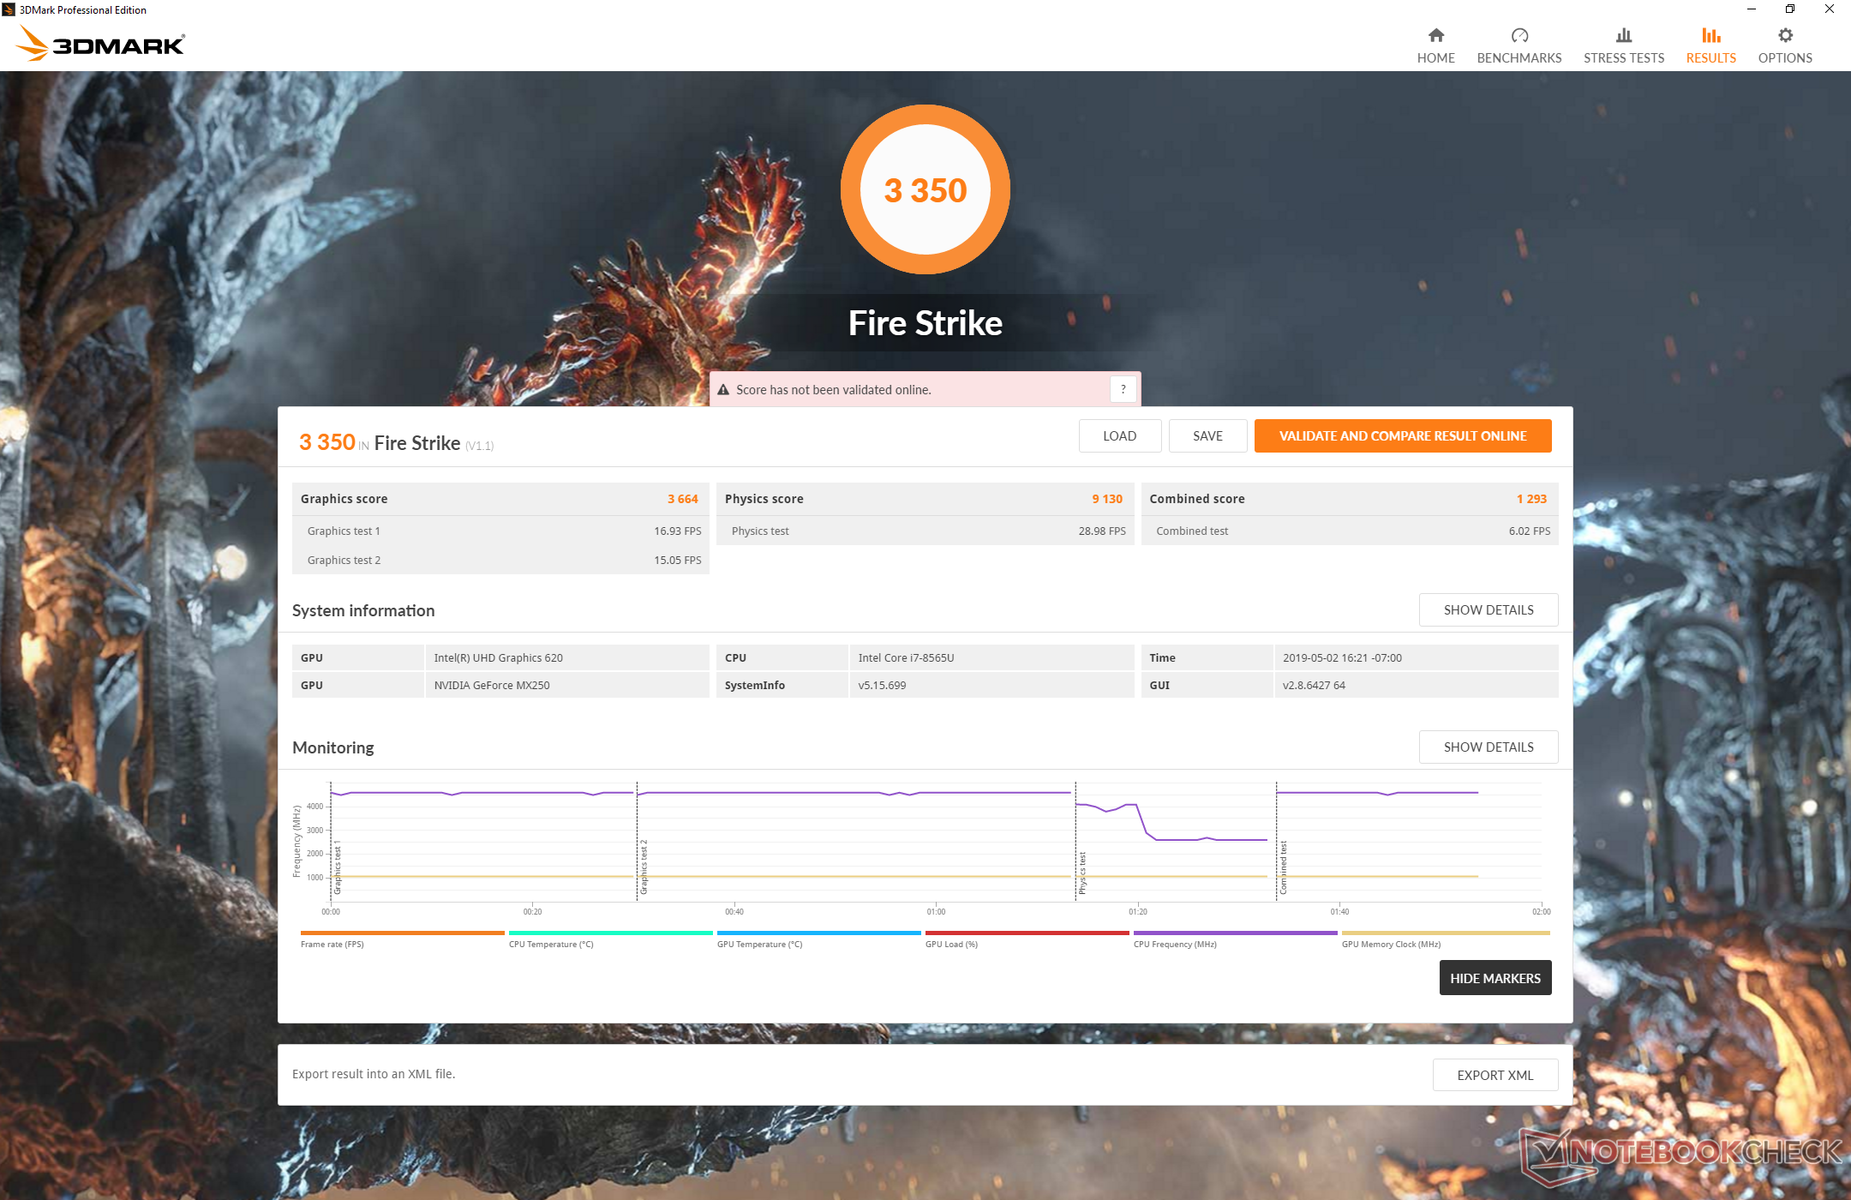
Task: Open the Home tab house icon
Action: coord(1436,36)
